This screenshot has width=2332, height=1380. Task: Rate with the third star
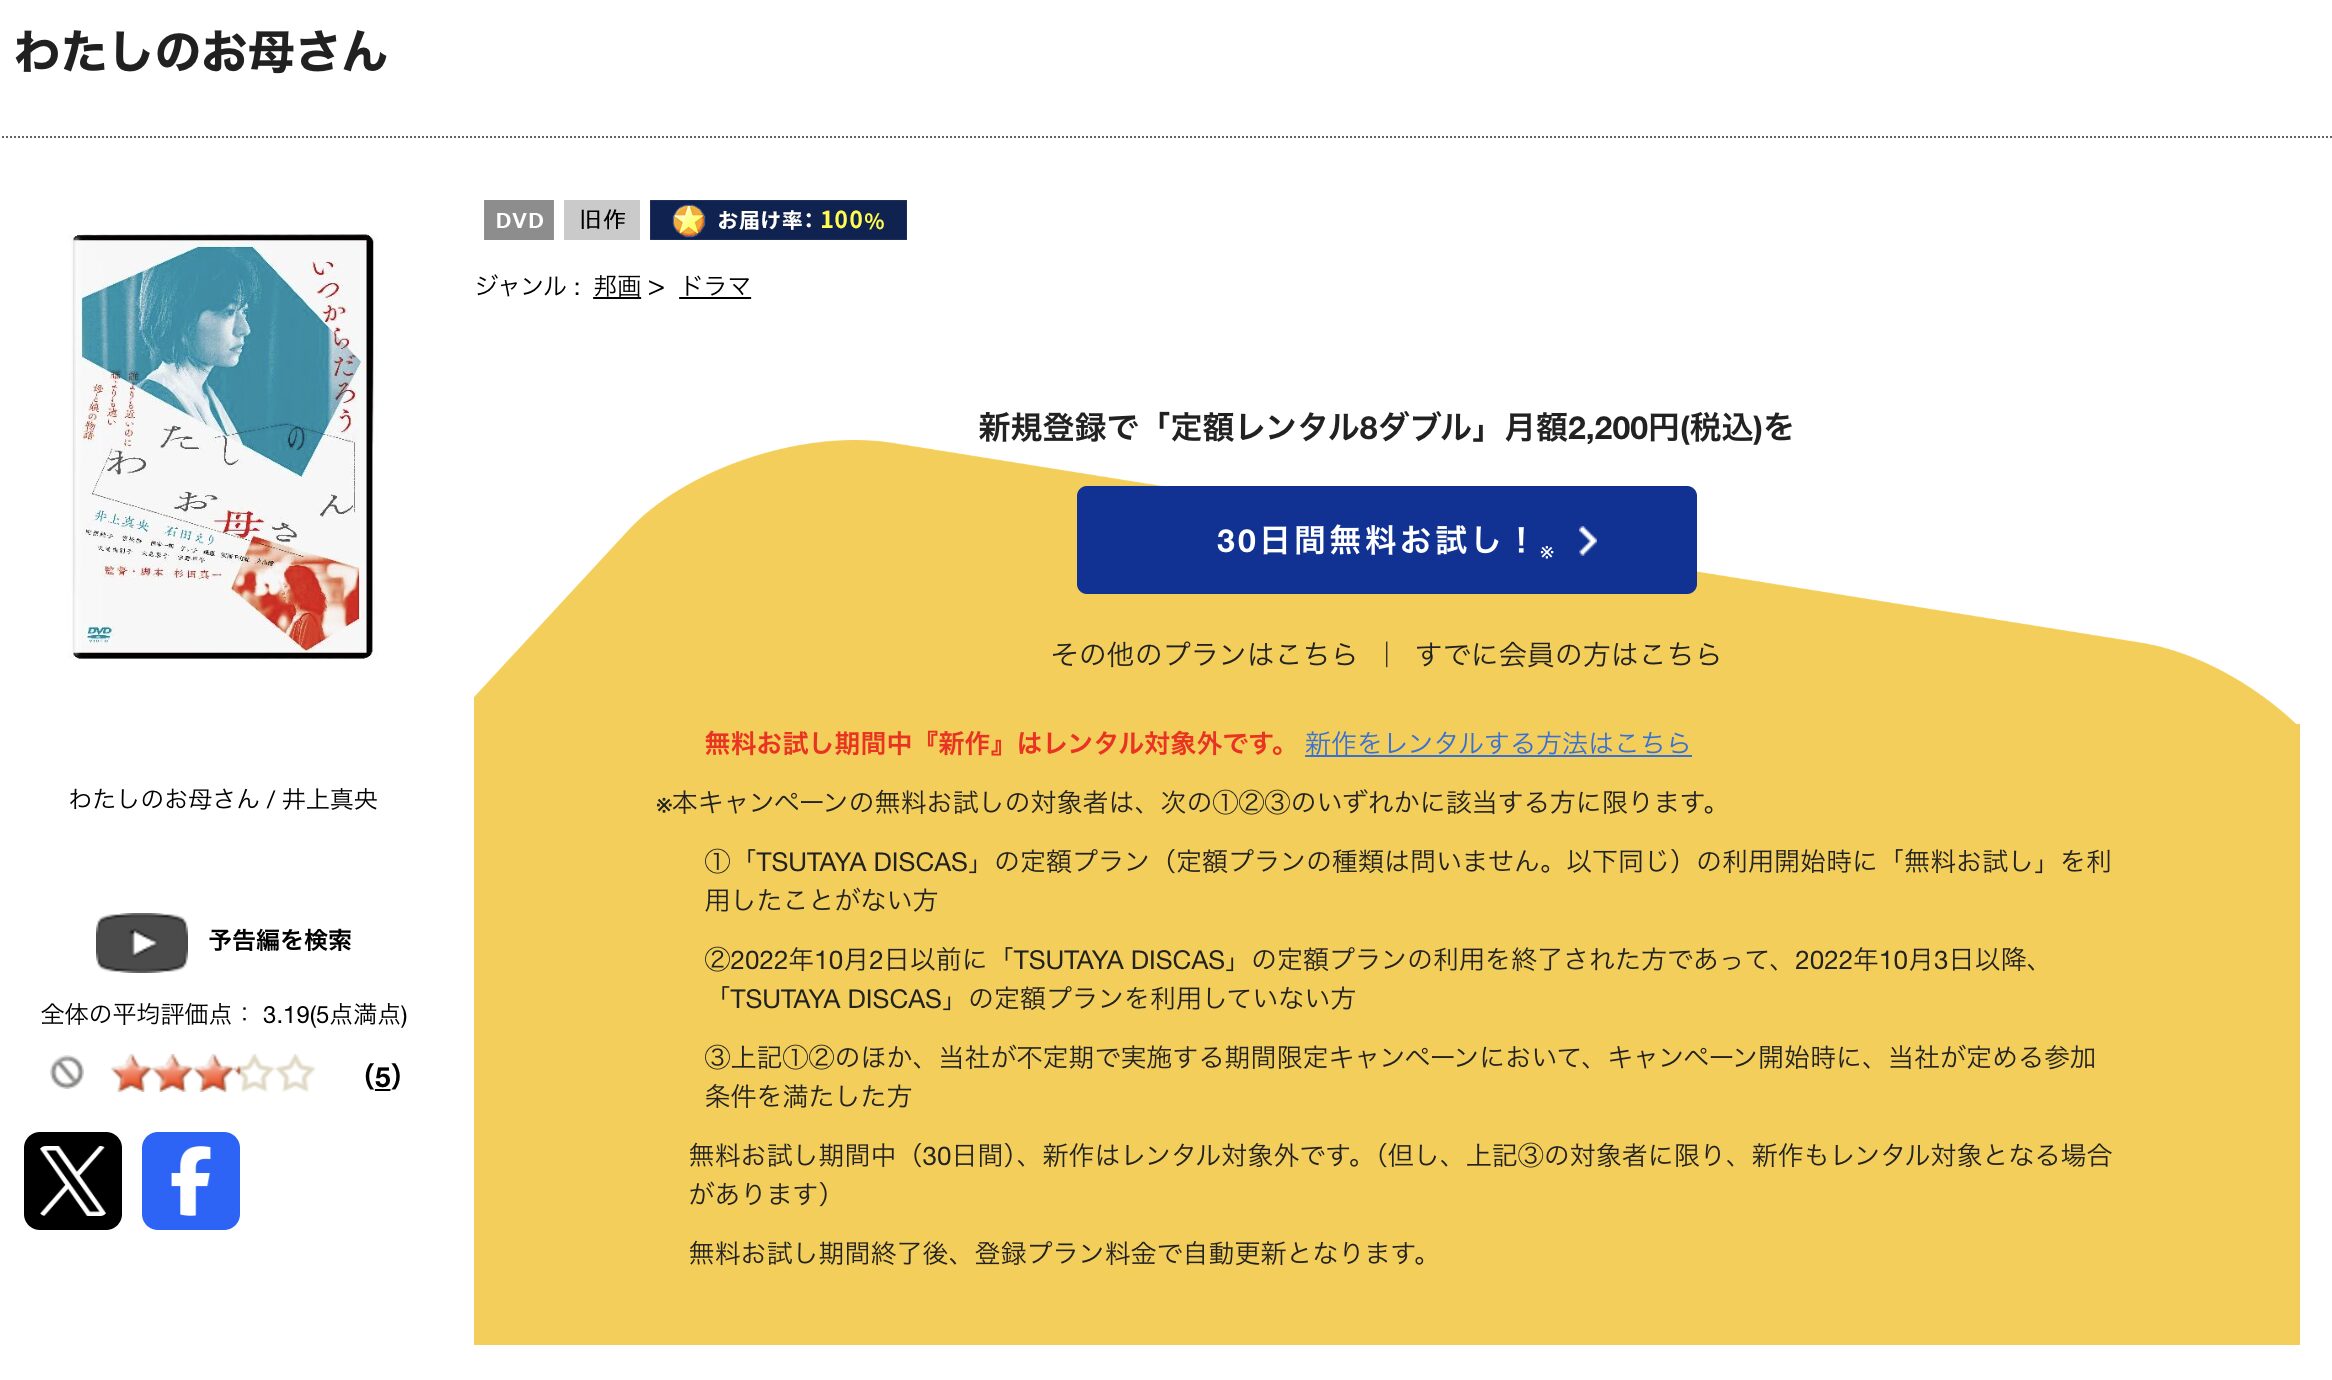214,1075
